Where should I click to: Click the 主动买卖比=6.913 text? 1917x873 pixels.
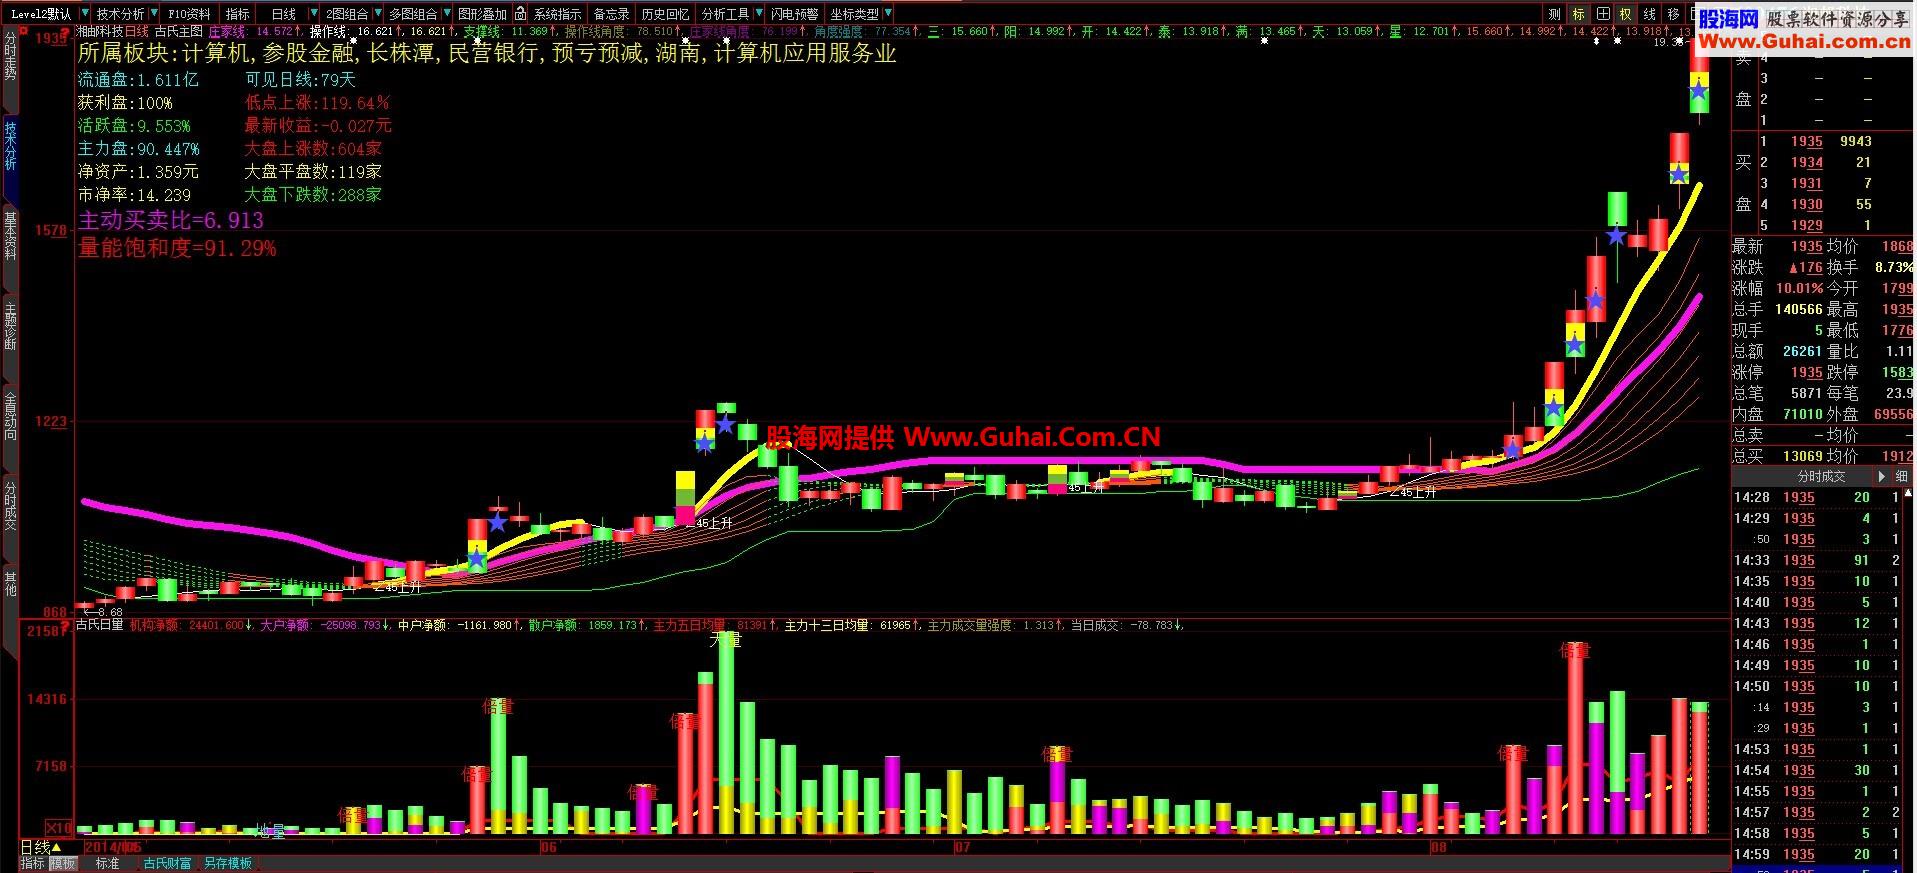pyautogui.click(x=171, y=220)
